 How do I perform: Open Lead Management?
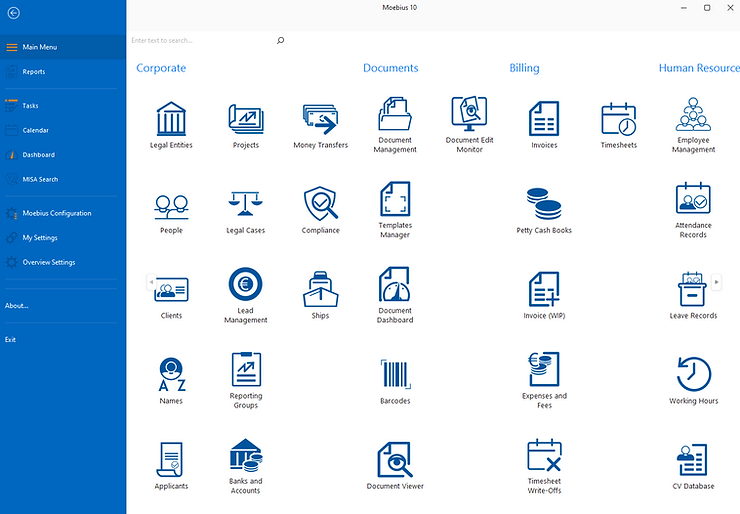pos(245,296)
